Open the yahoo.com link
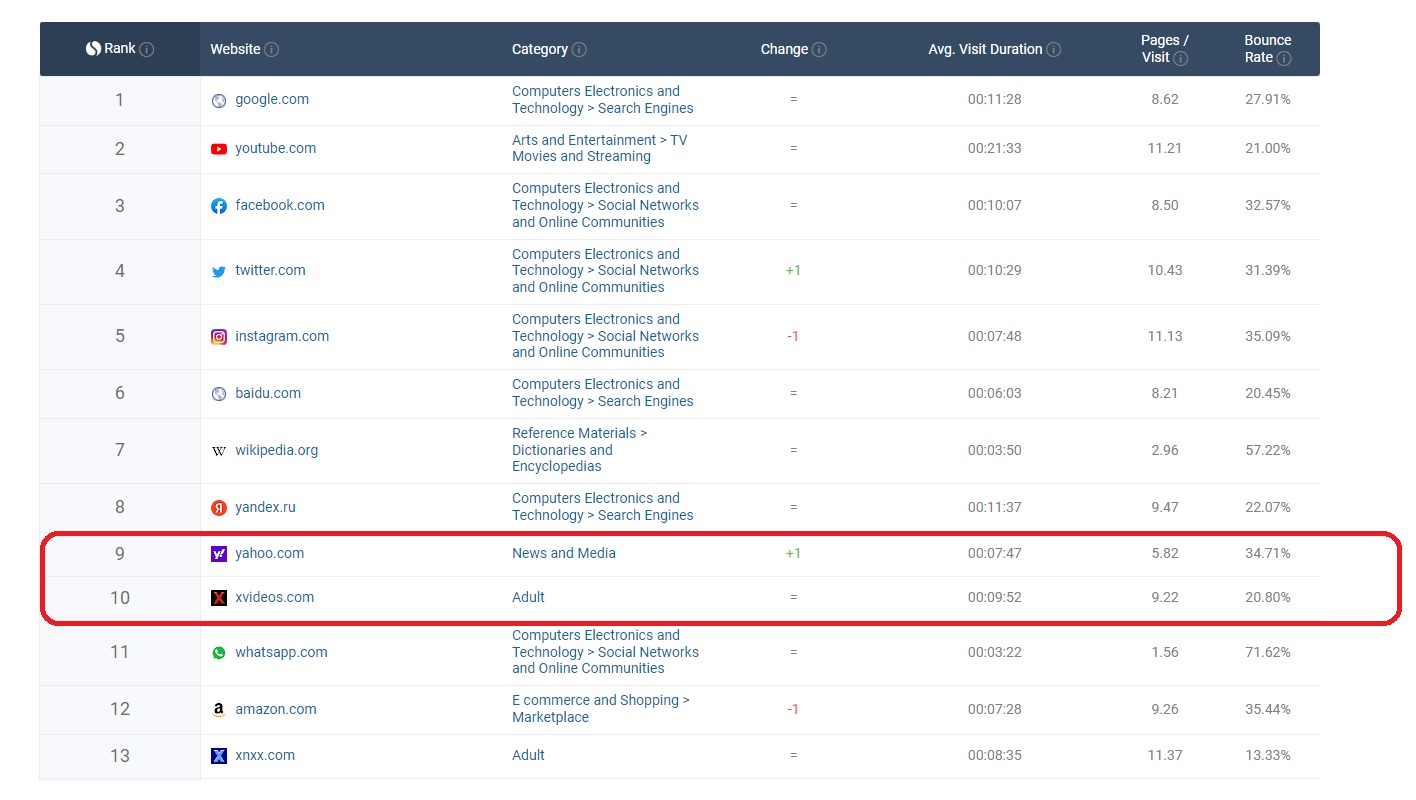 [270, 554]
